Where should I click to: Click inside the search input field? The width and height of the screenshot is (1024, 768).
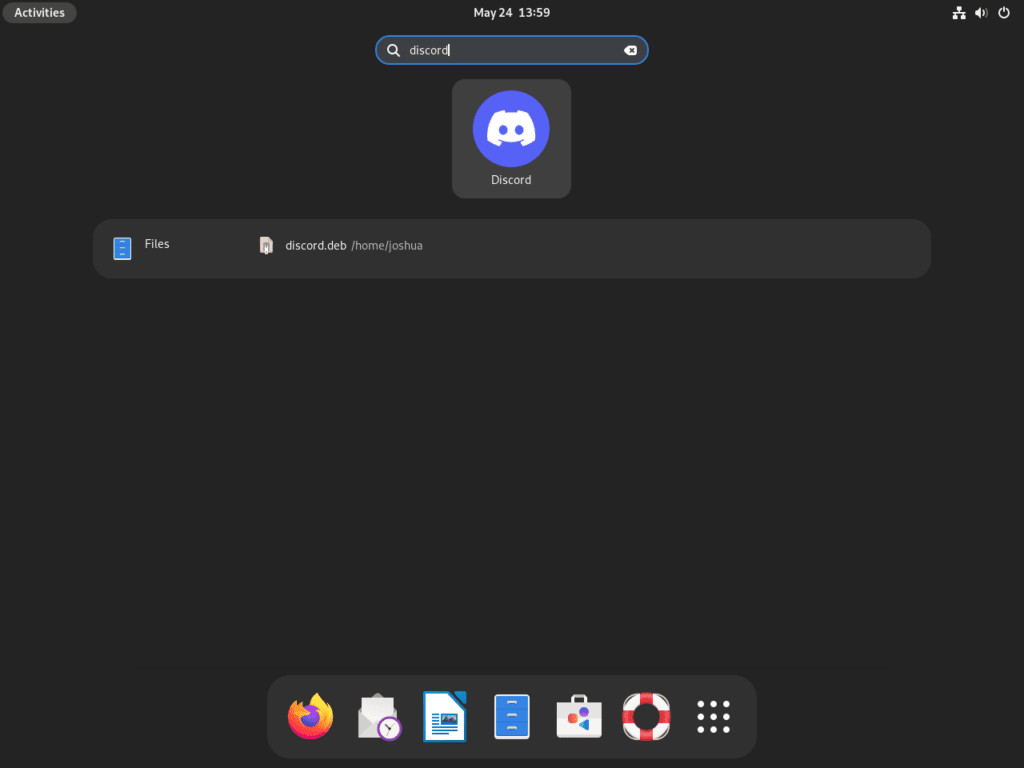[500, 50]
